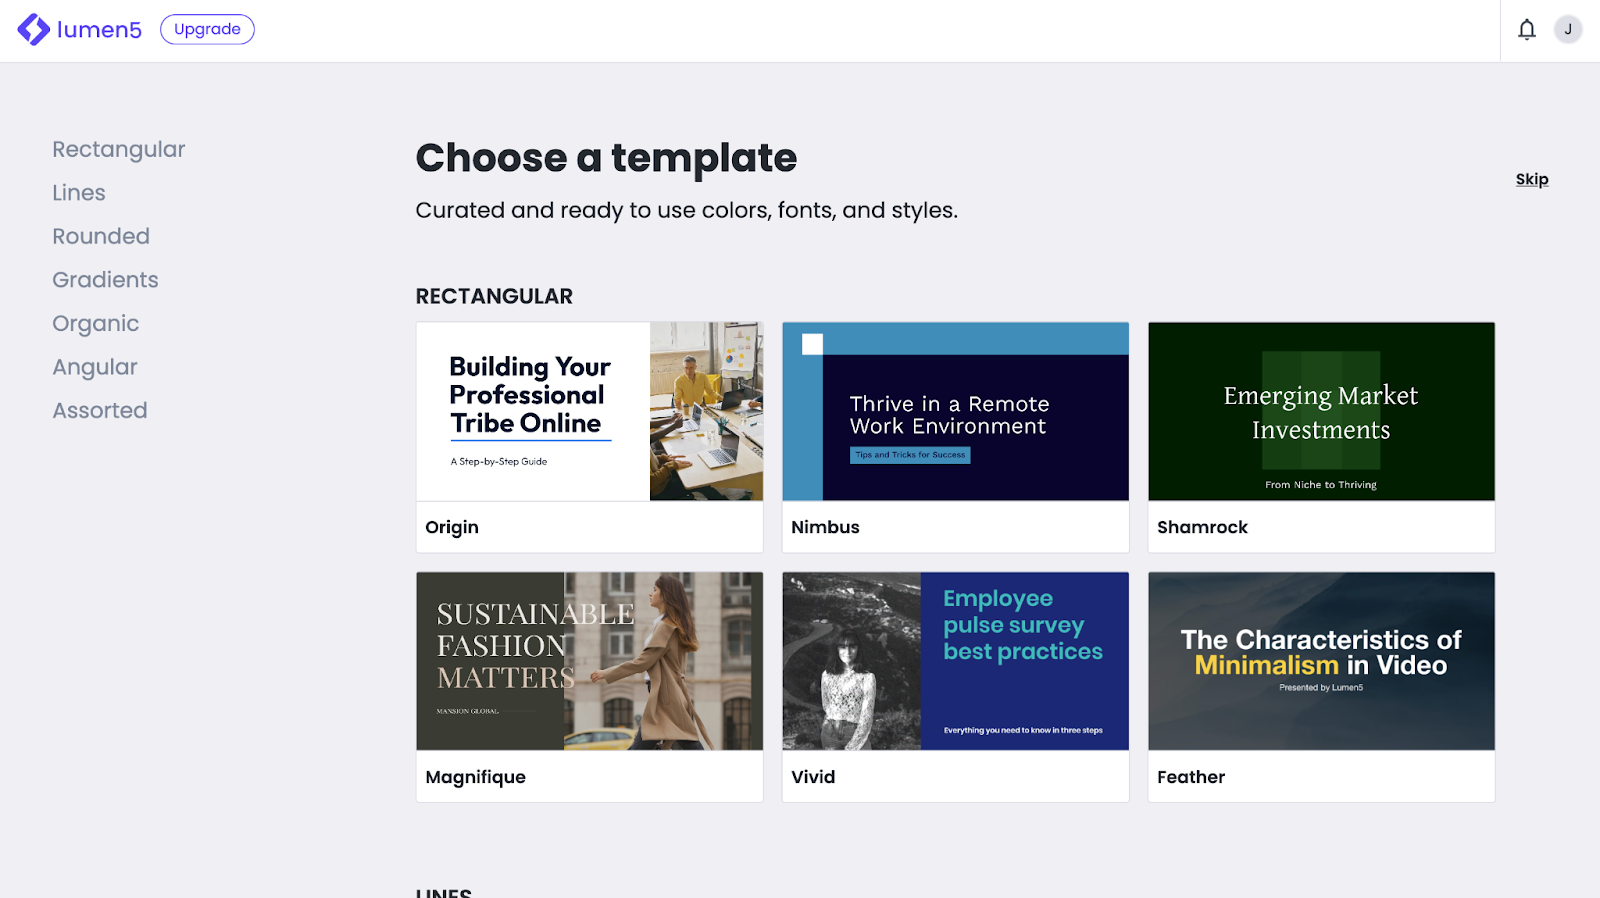This screenshot has height=898, width=1600.
Task: Open the J user avatar menu
Action: 1567,30
